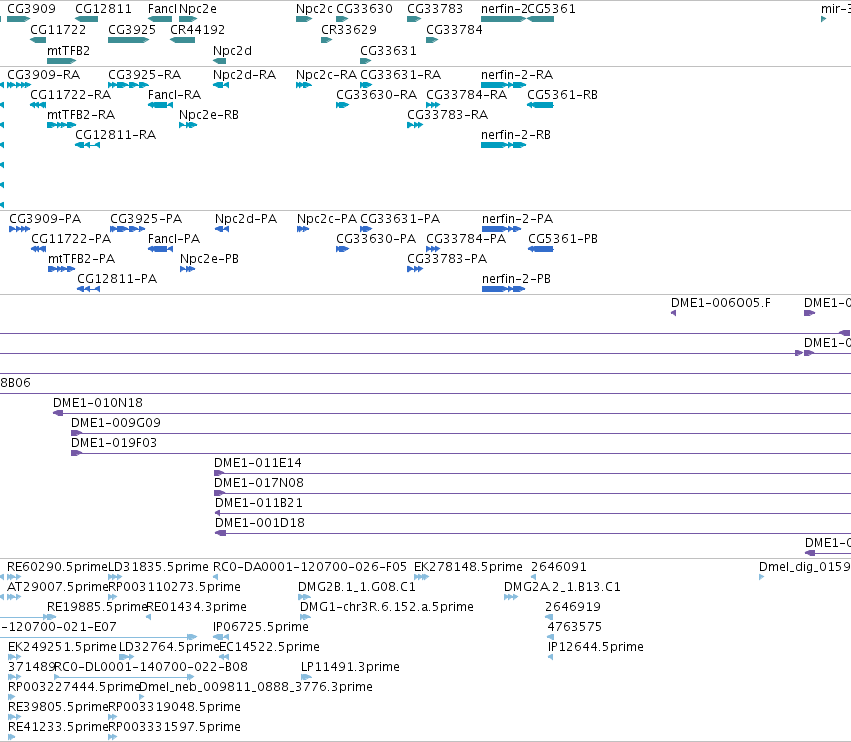The image size is (851, 742).
Task: Click the Fancl-PA protein glyph
Action: tap(160, 249)
